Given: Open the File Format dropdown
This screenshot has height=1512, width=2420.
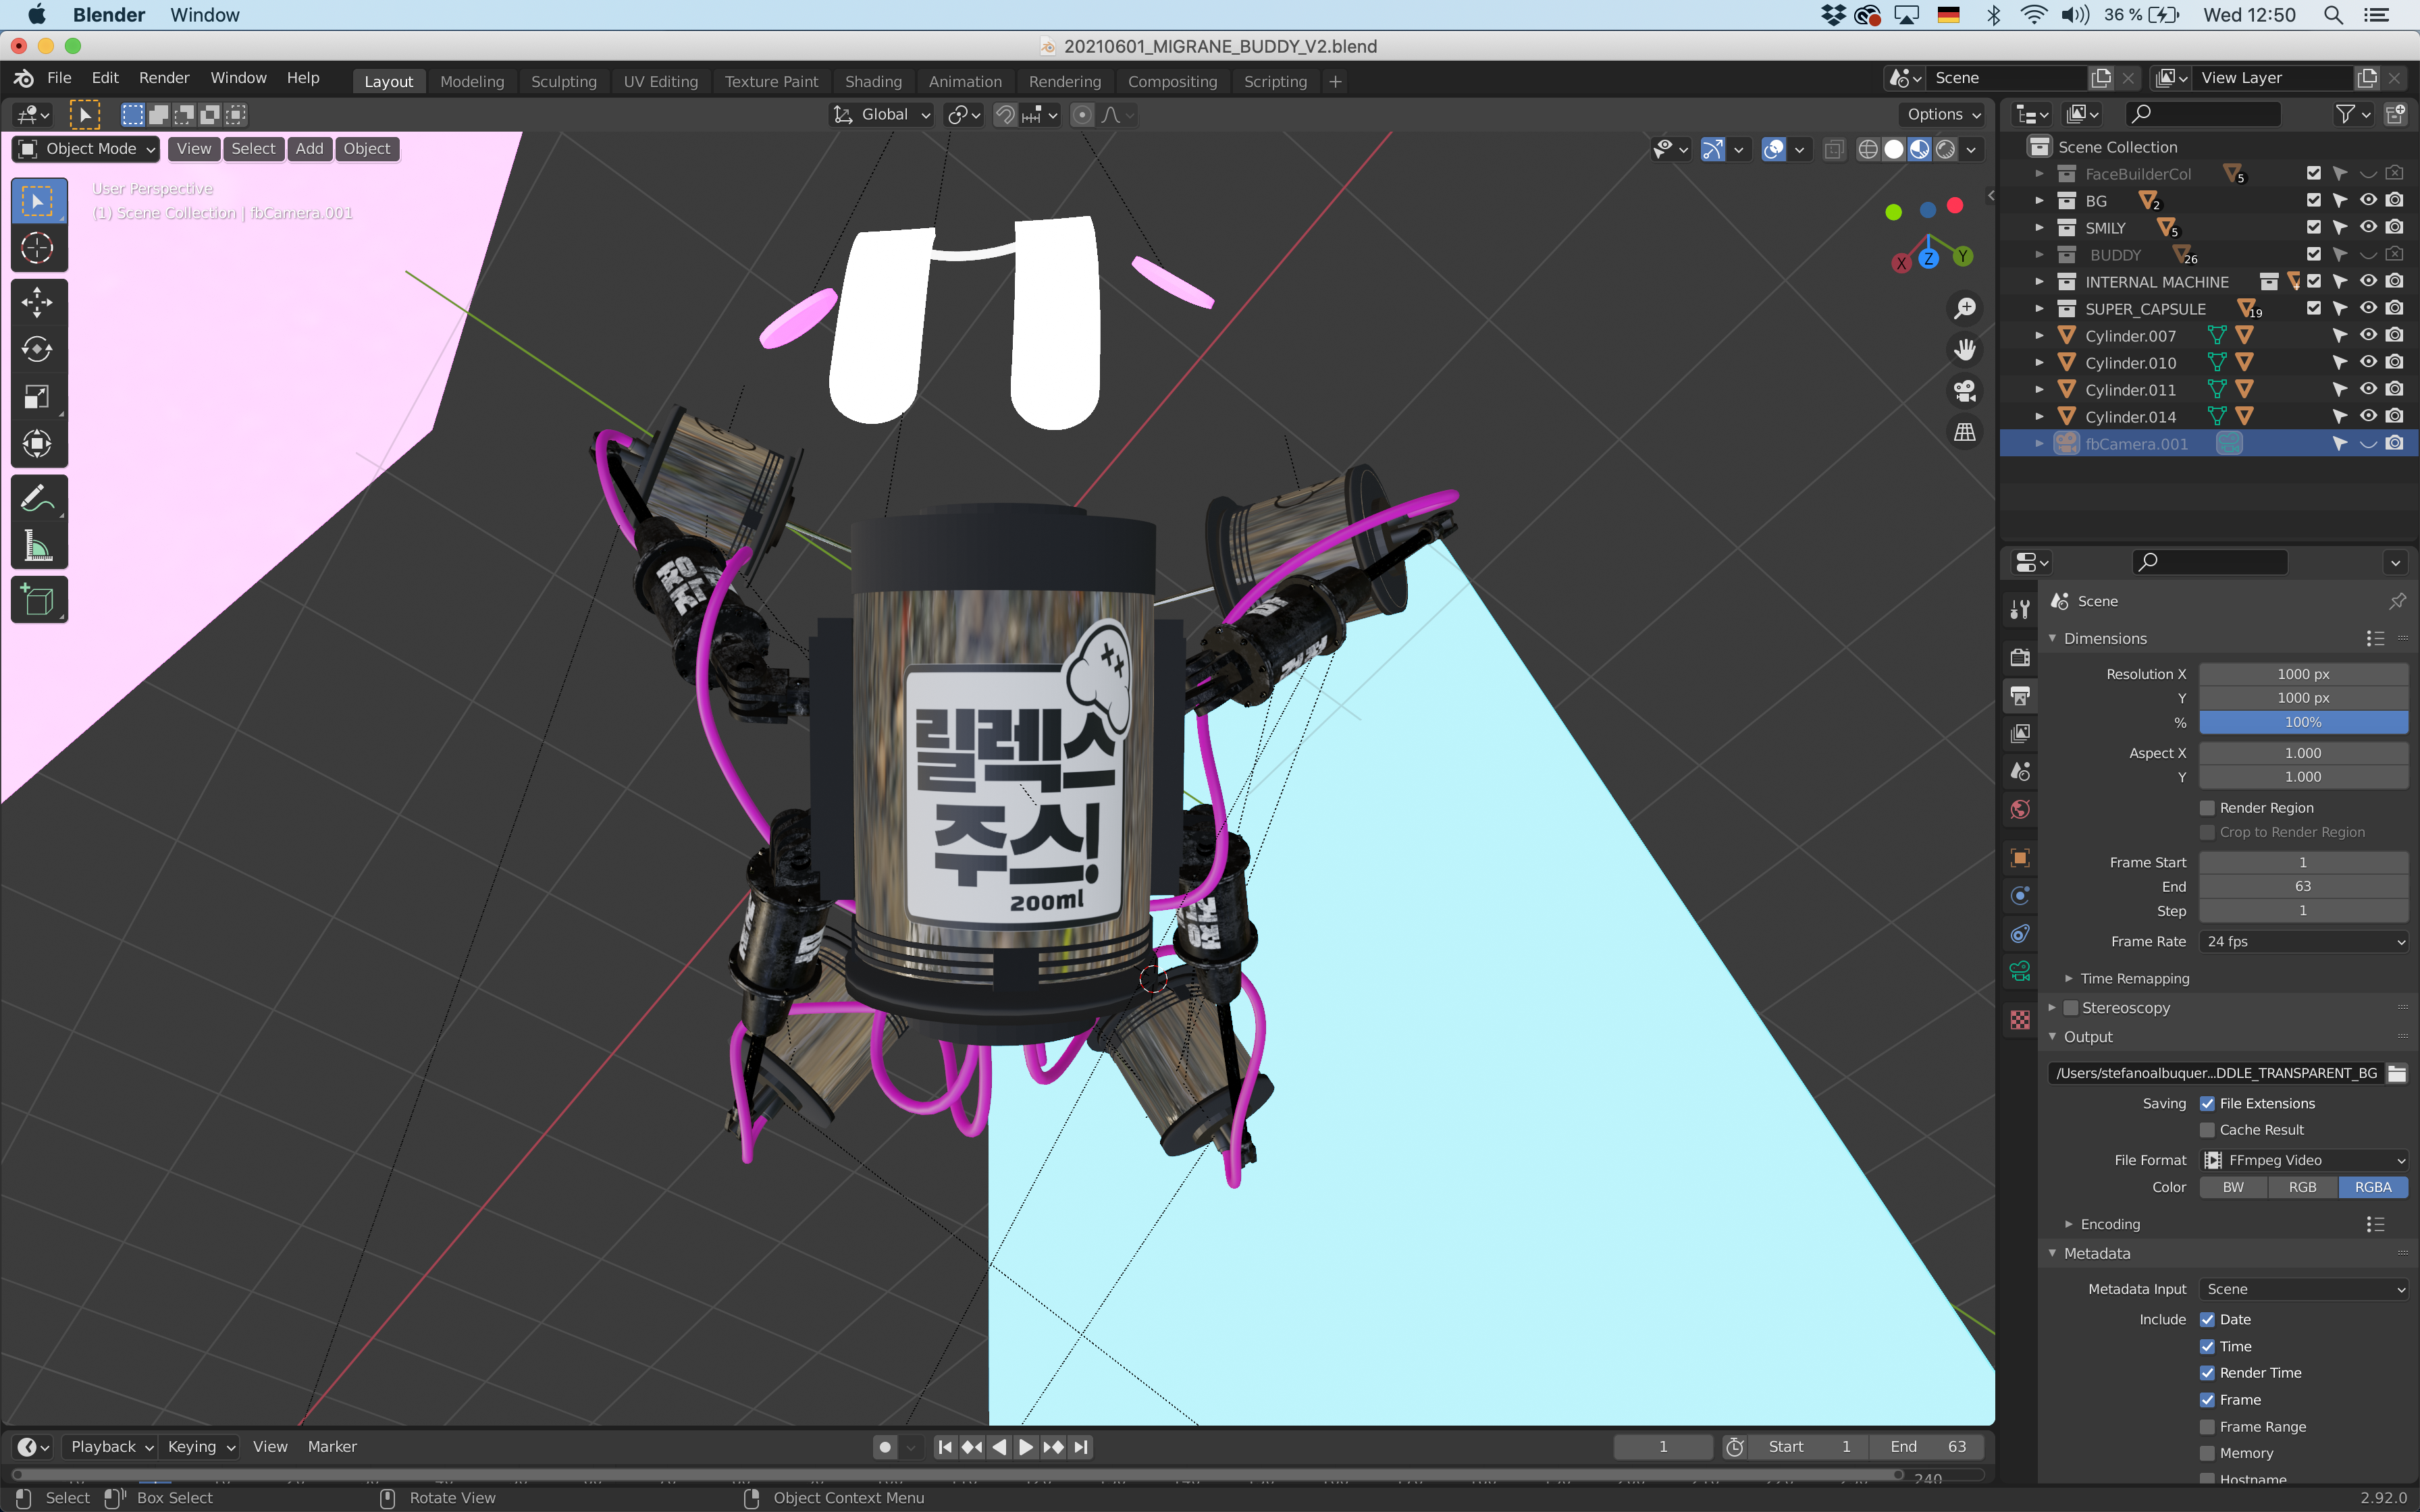Looking at the screenshot, I should [2303, 1160].
